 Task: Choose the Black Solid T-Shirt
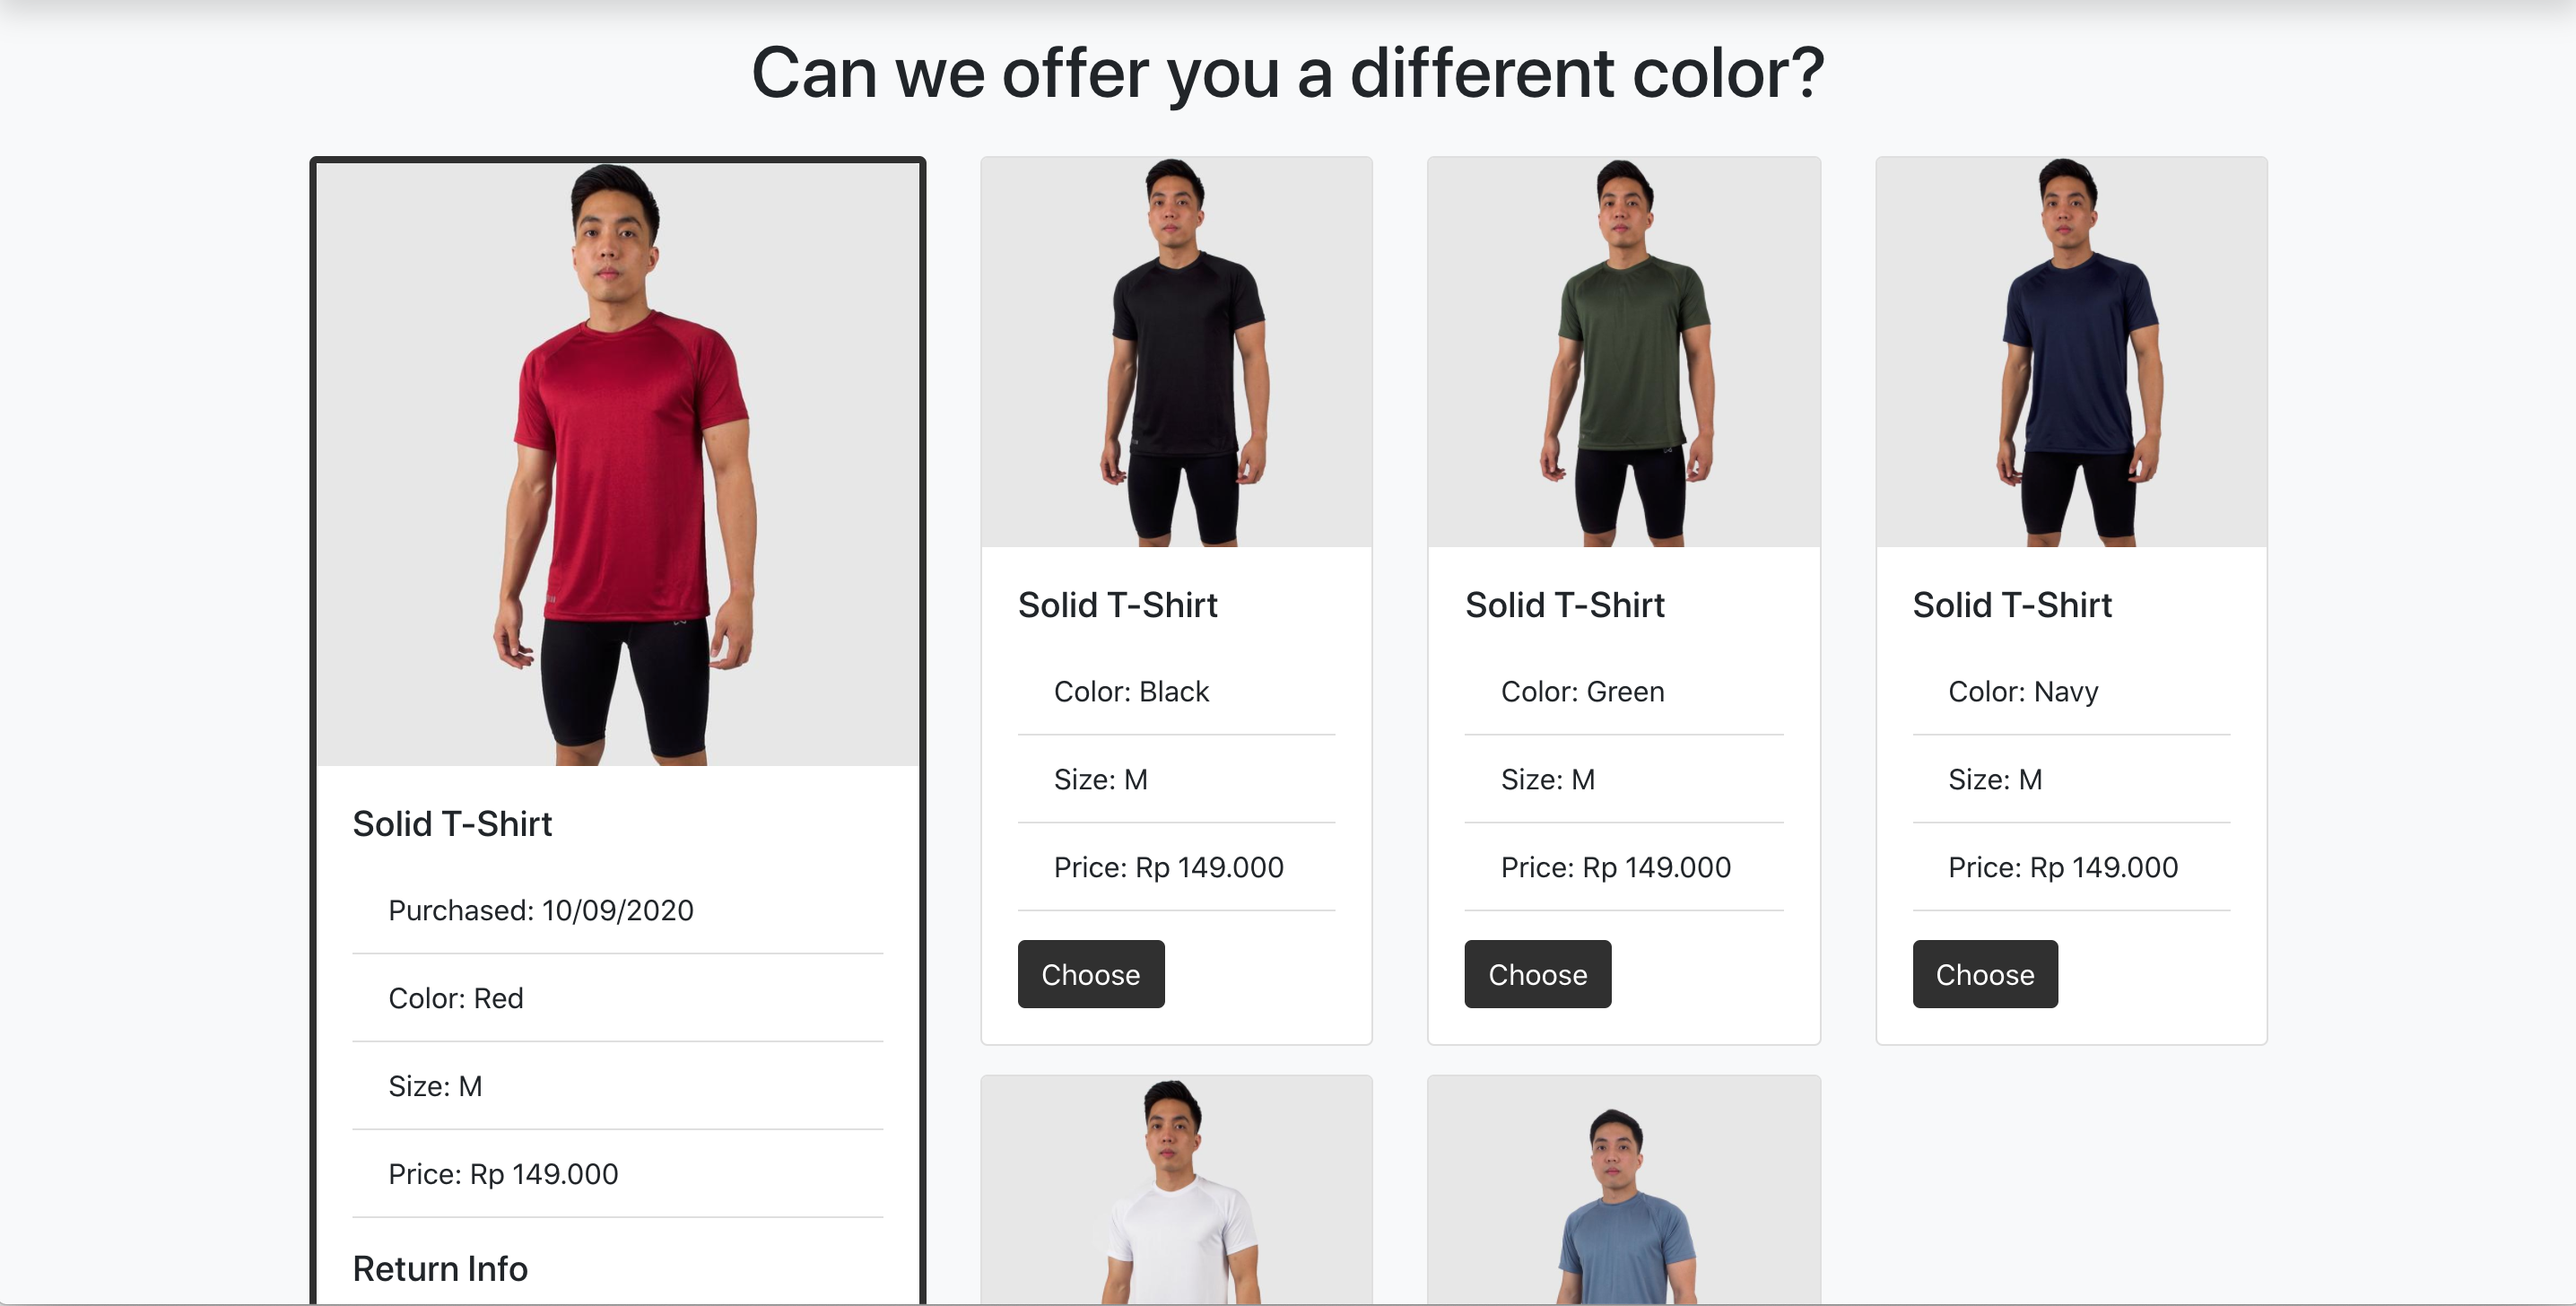pos(1090,974)
